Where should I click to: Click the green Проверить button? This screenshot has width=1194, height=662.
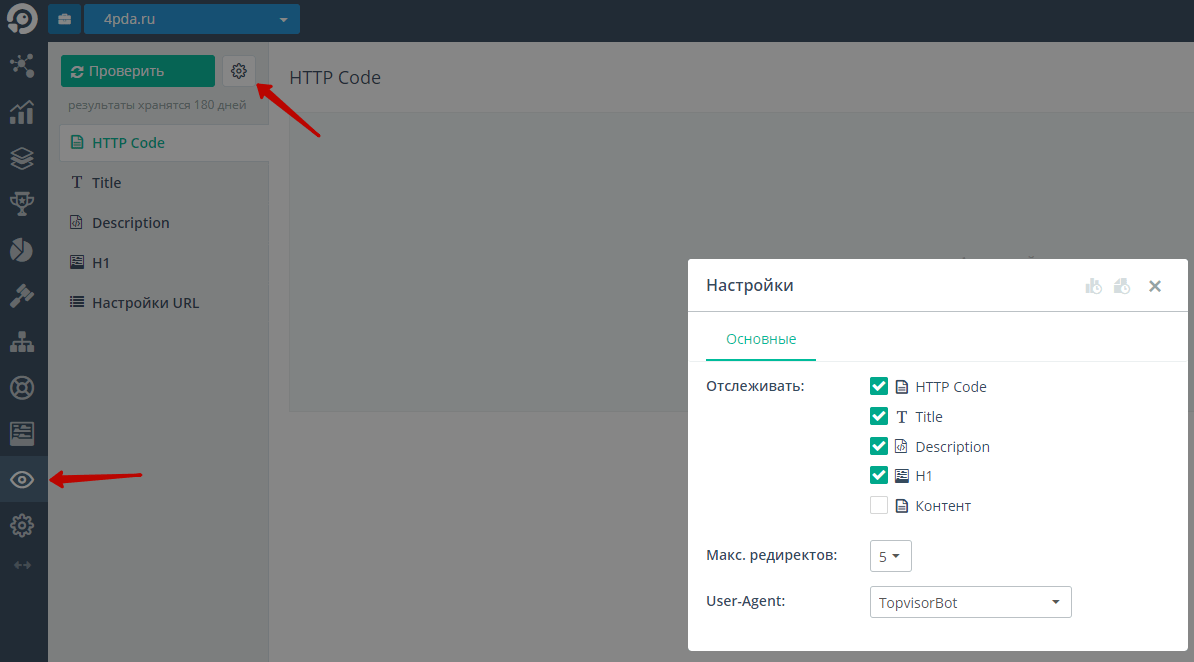pyautogui.click(x=138, y=71)
